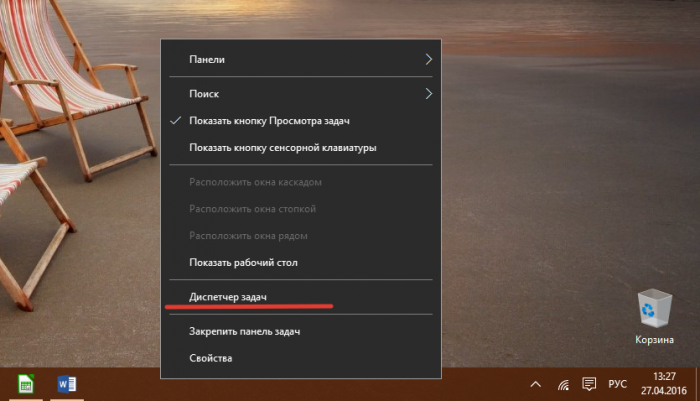
Task: Select Показать рабочий стол menu entry
Action: click(243, 263)
